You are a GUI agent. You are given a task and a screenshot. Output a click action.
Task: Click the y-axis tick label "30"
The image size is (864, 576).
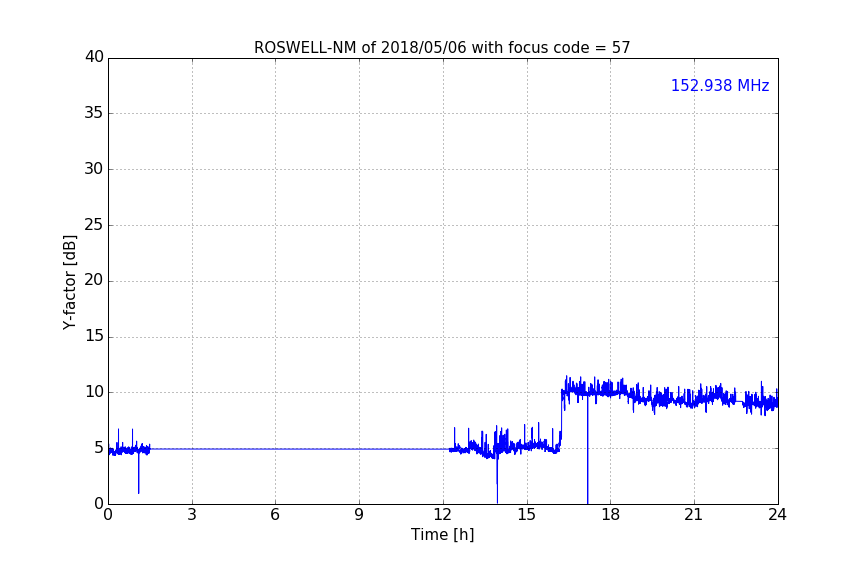94,169
